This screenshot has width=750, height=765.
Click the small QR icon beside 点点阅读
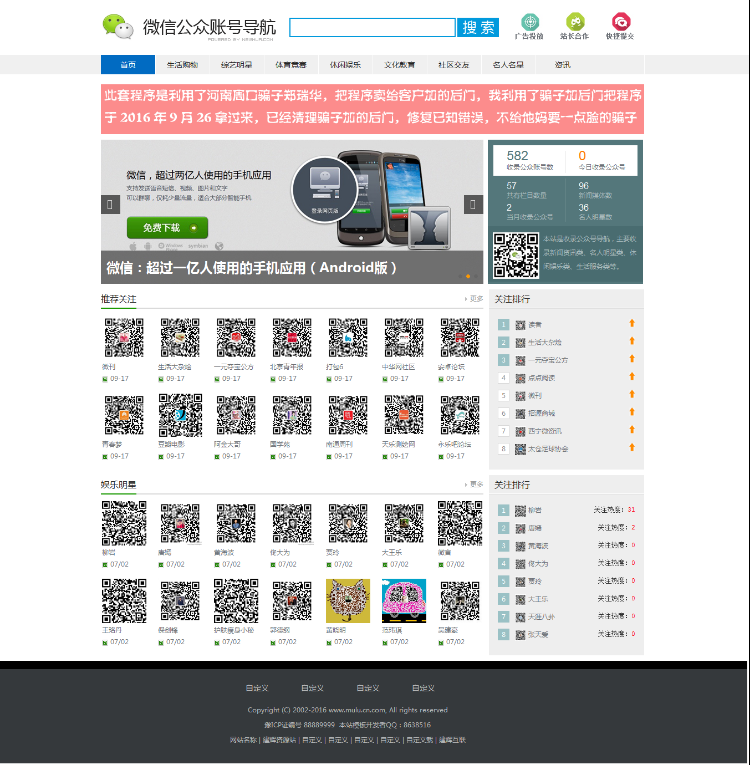click(x=520, y=378)
